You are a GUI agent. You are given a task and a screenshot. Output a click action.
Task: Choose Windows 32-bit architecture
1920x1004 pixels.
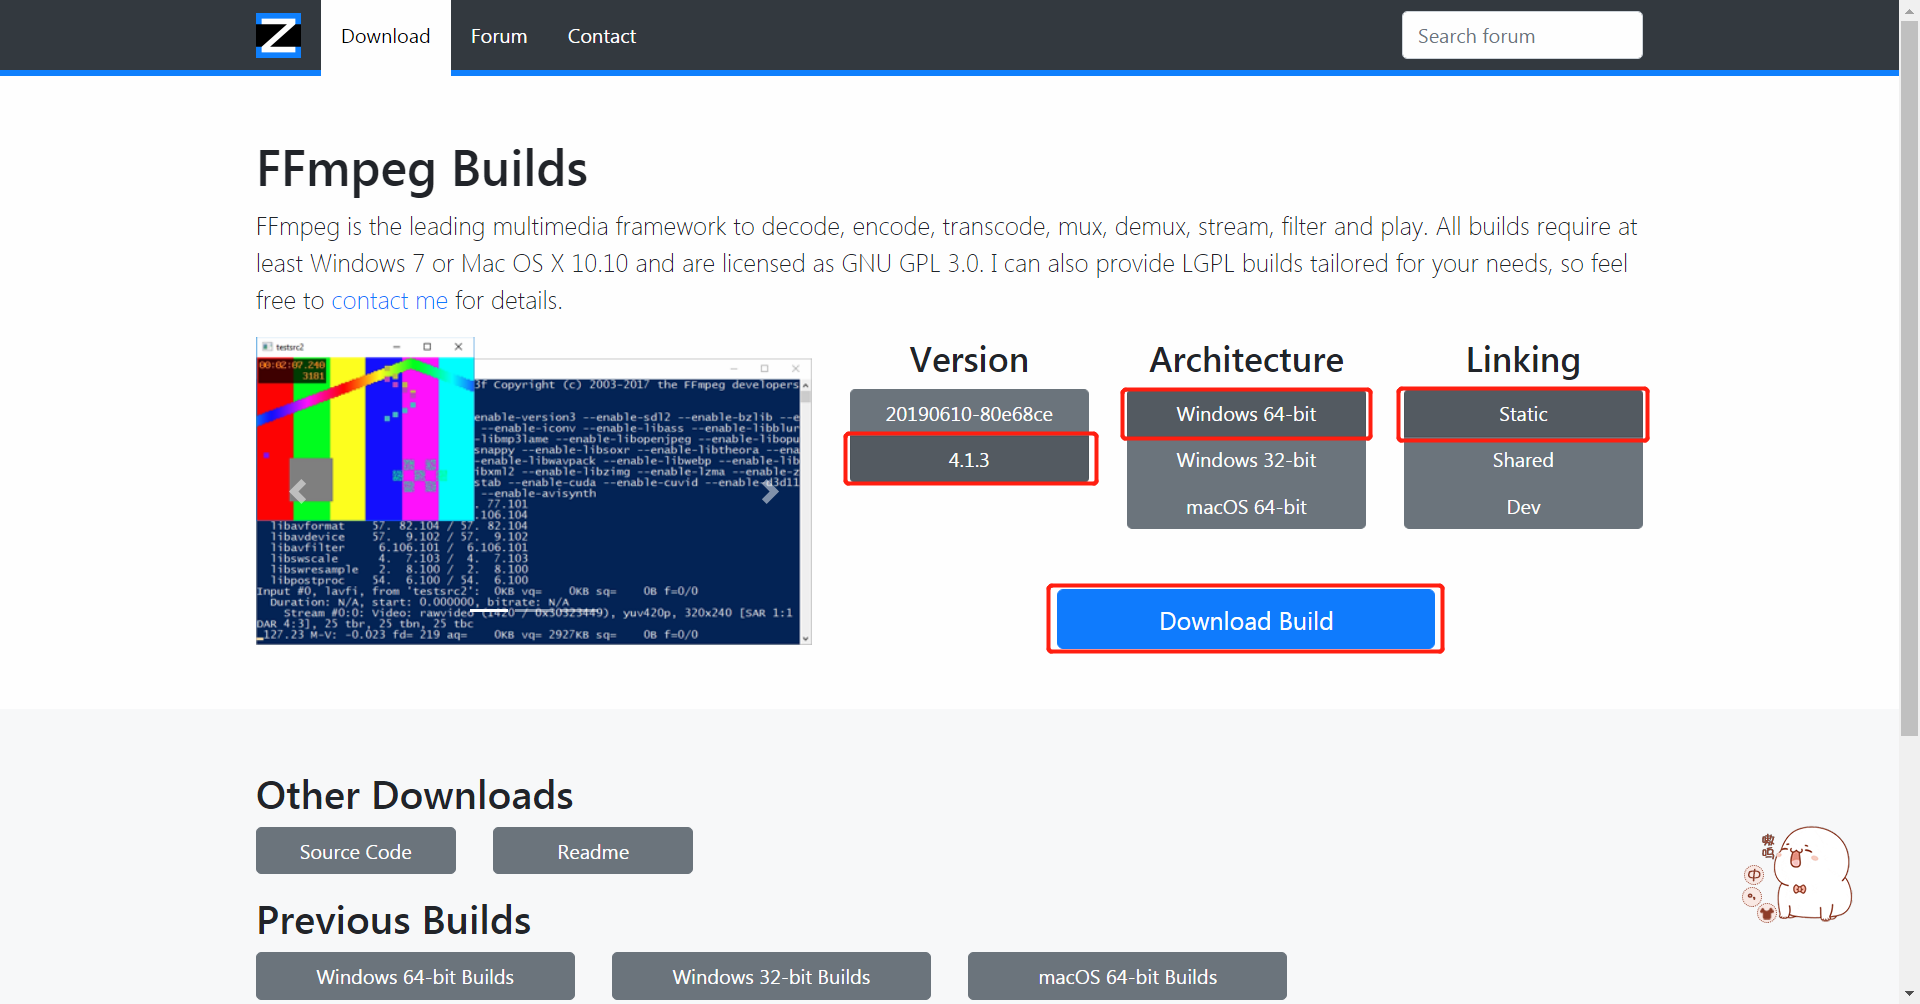pyautogui.click(x=1246, y=460)
